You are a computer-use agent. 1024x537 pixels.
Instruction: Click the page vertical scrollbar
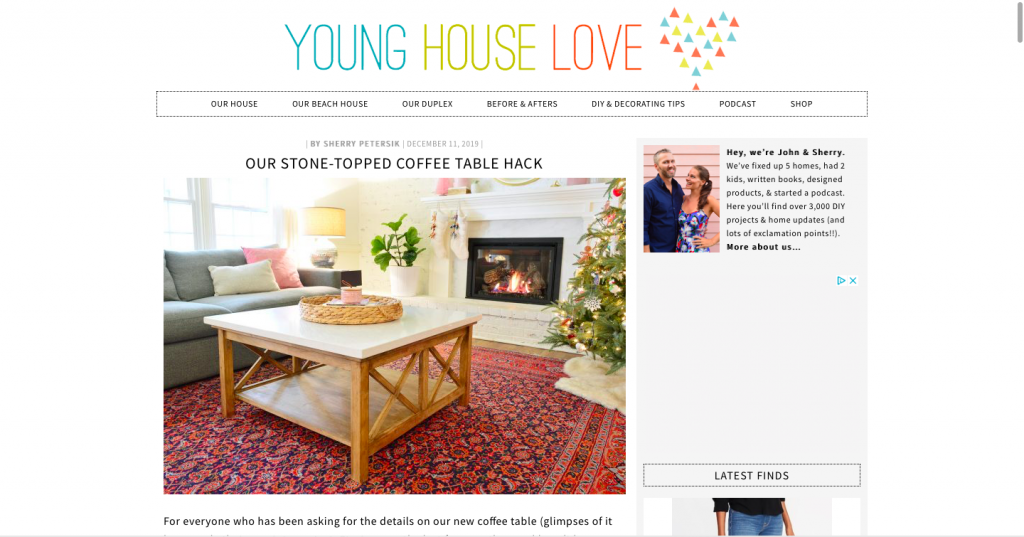(x=1019, y=22)
